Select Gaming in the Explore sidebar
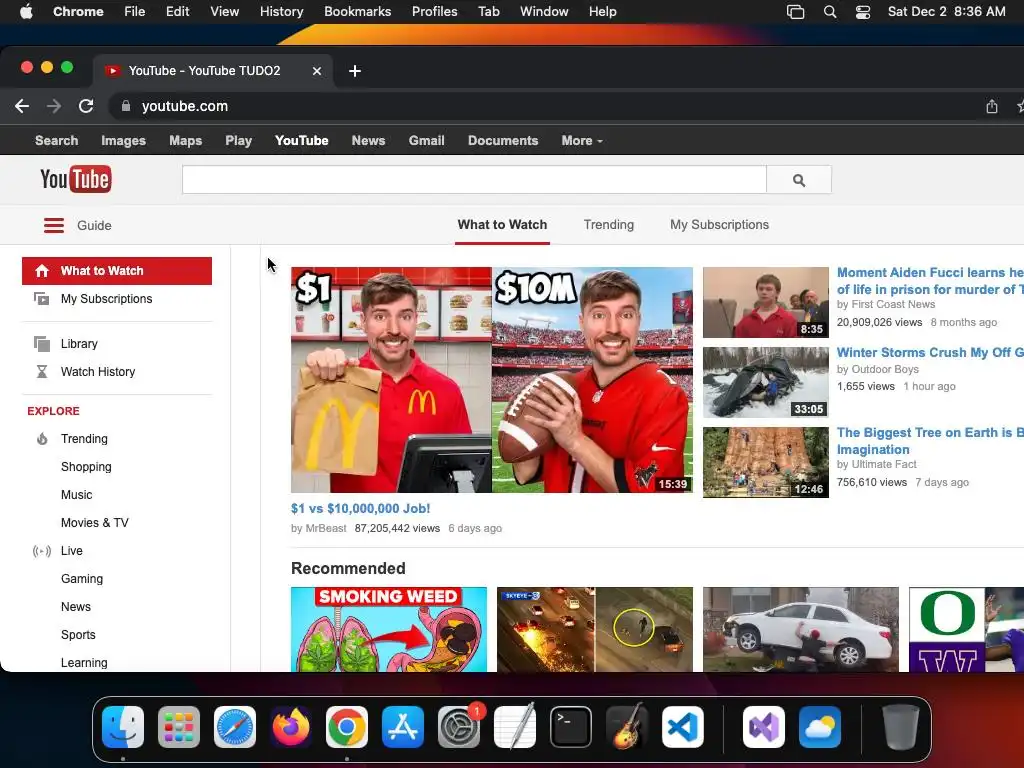The width and height of the screenshot is (1024, 768). click(x=82, y=579)
